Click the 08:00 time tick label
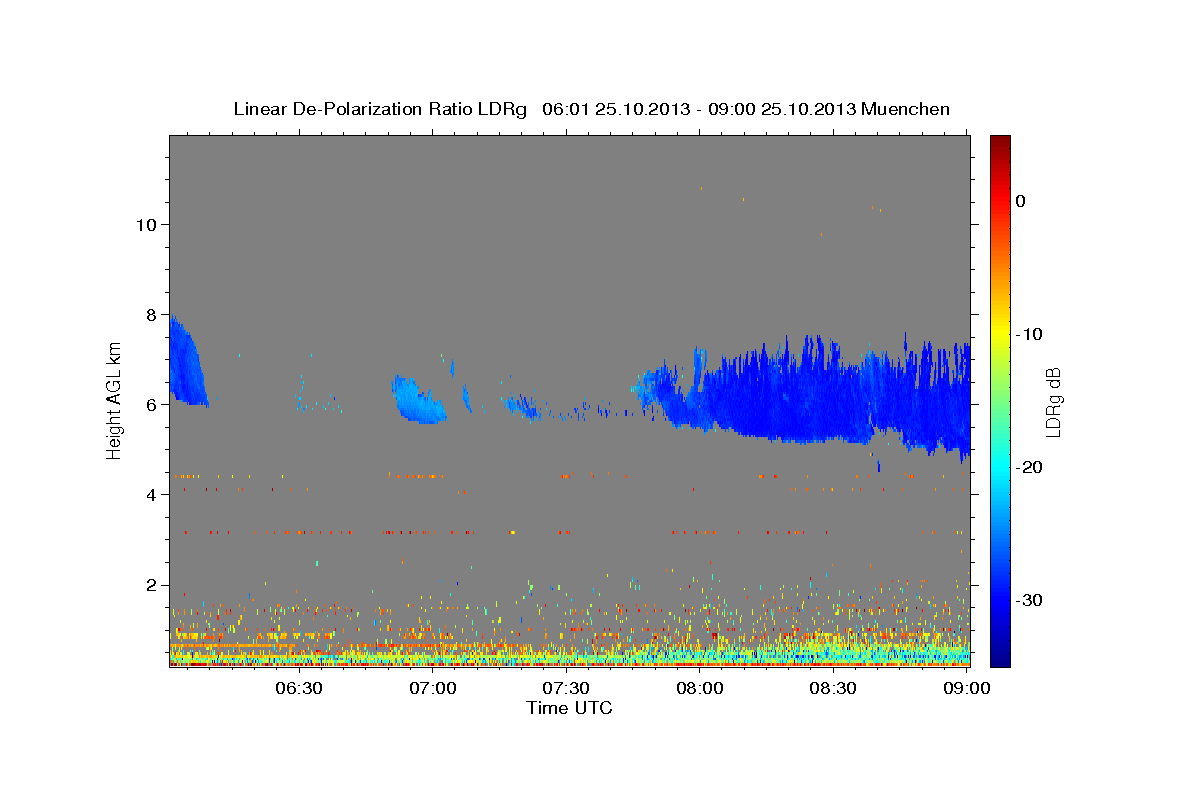1200x800 pixels. [700, 688]
